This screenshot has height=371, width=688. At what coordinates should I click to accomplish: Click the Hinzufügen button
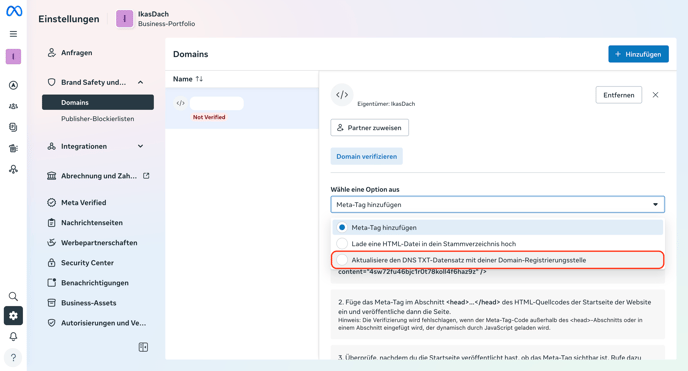(x=638, y=54)
